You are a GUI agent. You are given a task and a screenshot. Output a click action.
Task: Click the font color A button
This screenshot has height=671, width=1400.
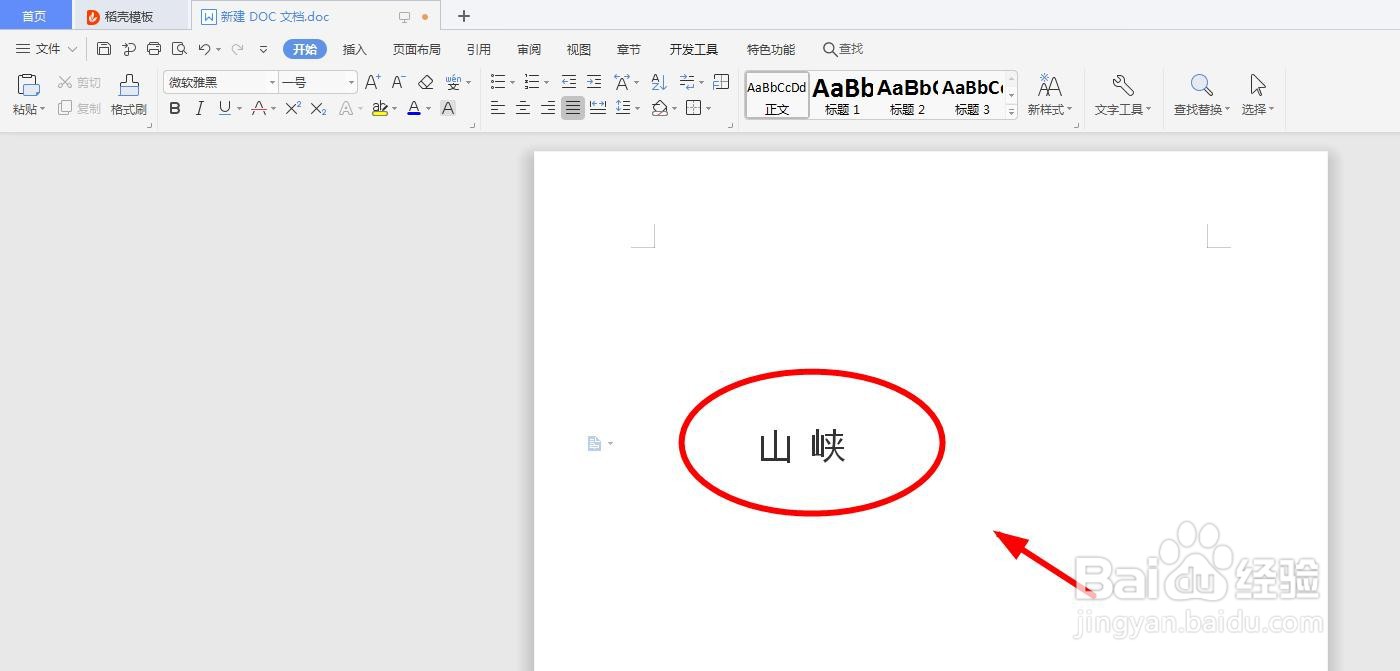pos(414,108)
